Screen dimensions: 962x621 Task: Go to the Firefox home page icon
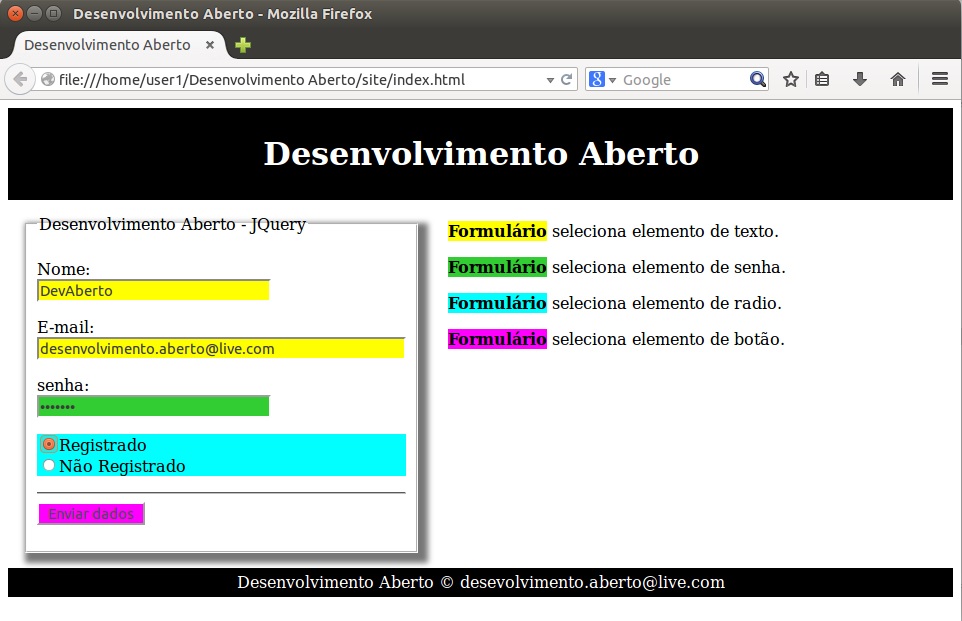(897, 80)
